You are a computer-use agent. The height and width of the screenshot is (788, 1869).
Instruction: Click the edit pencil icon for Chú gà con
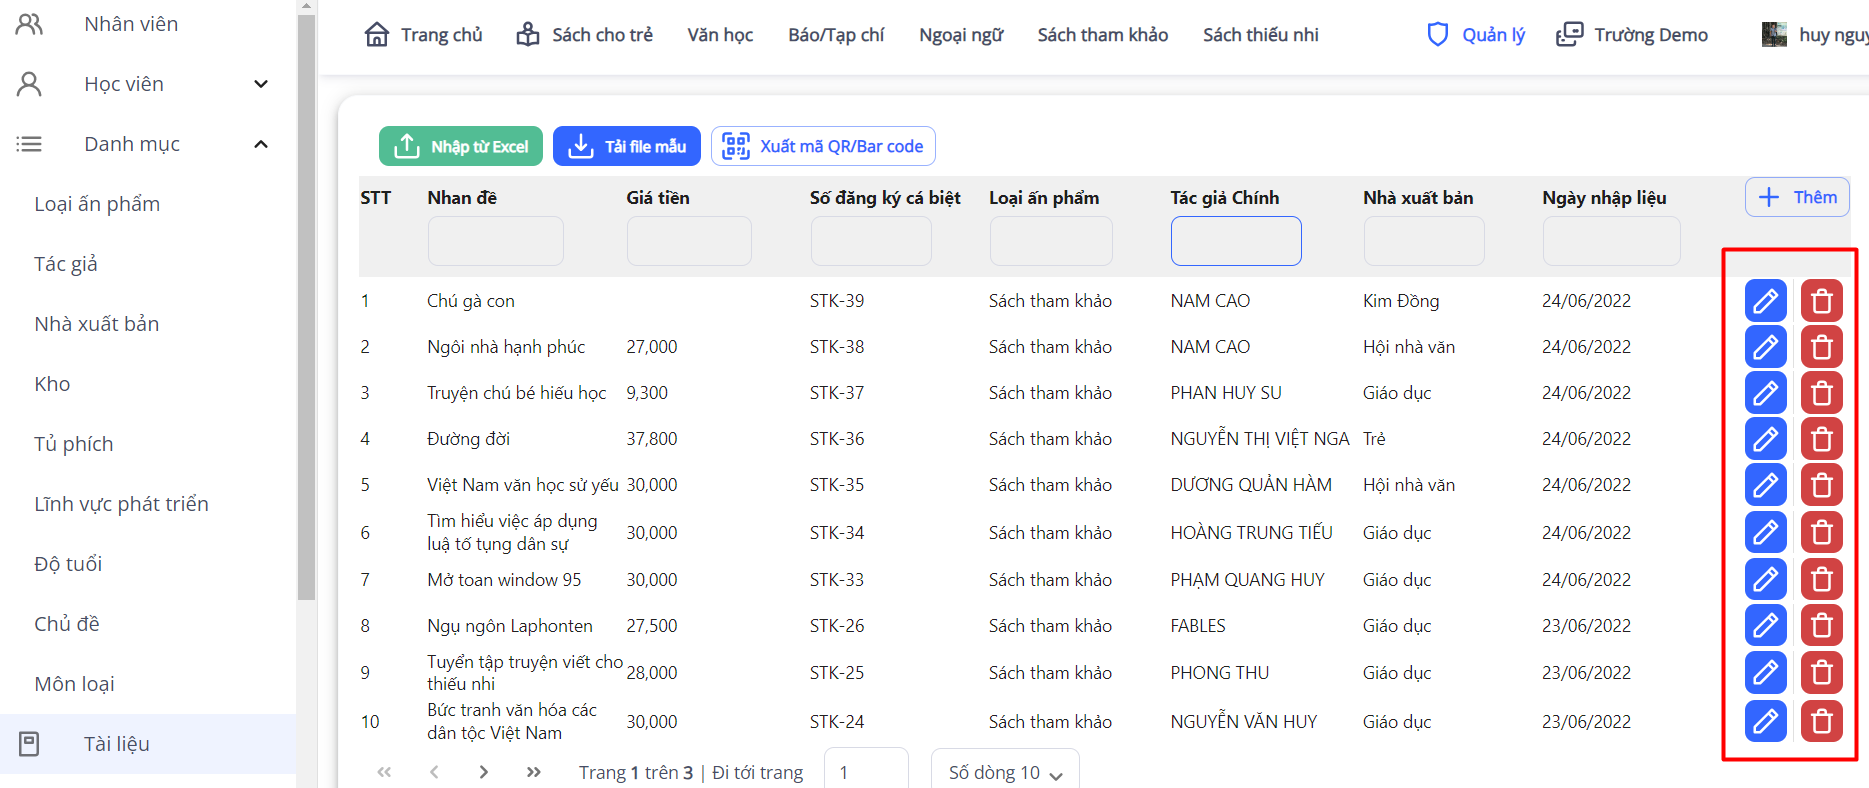tap(1765, 301)
